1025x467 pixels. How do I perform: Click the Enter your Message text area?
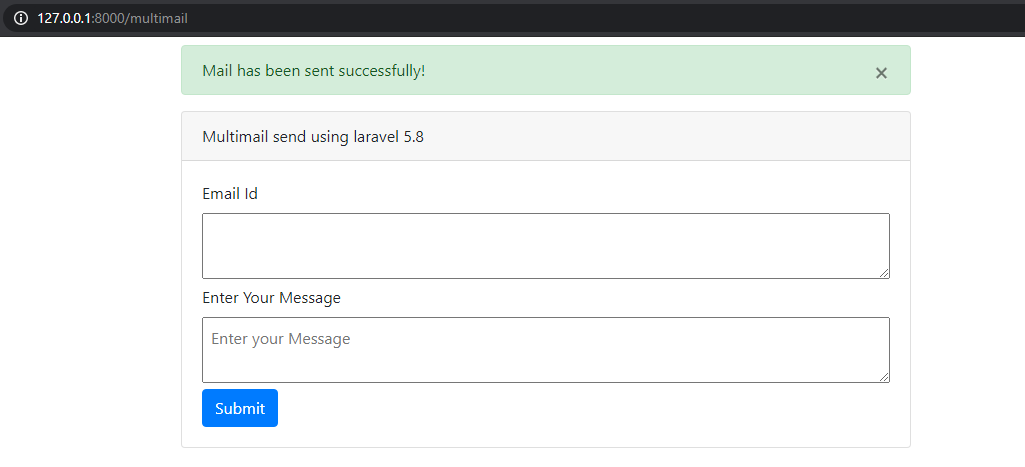pyautogui.click(x=545, y=349)
